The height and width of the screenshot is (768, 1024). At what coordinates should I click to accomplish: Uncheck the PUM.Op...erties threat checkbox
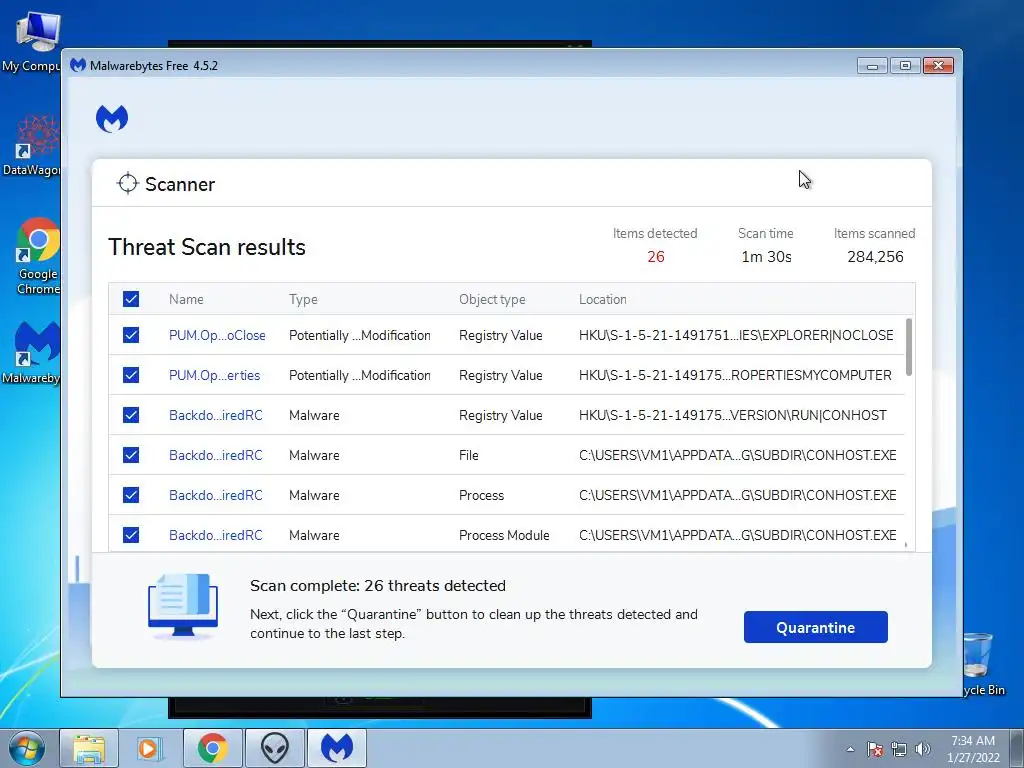coord(131,375)
